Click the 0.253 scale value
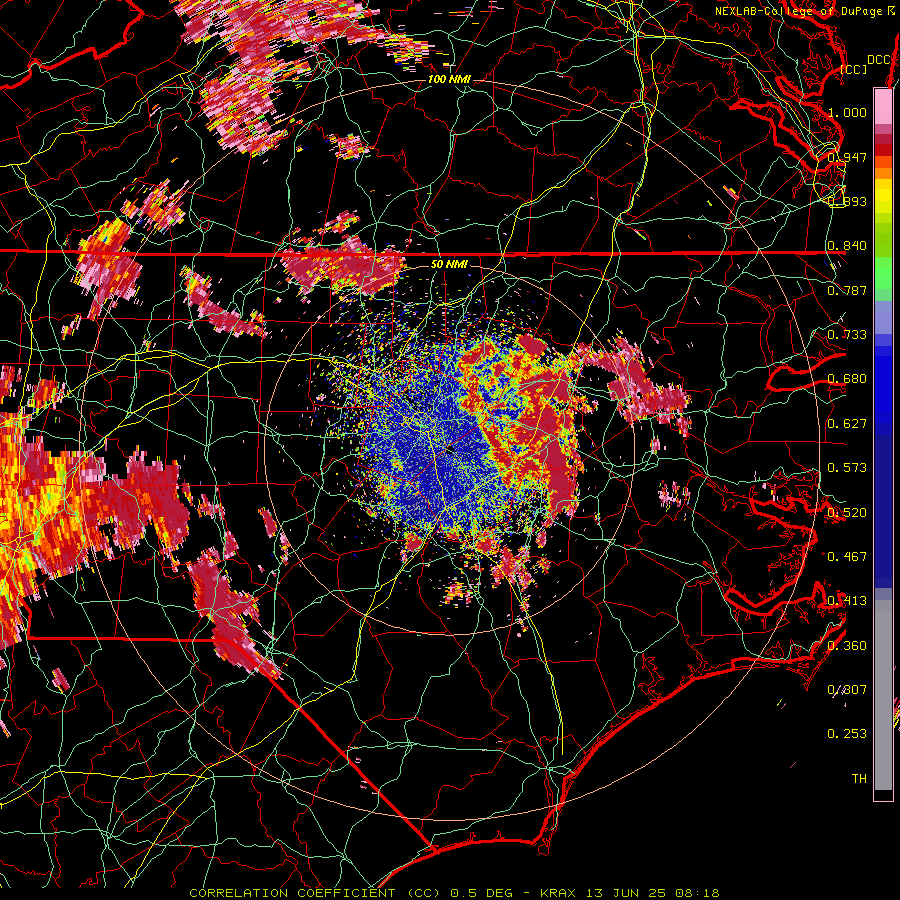 [x=847, y=734]
